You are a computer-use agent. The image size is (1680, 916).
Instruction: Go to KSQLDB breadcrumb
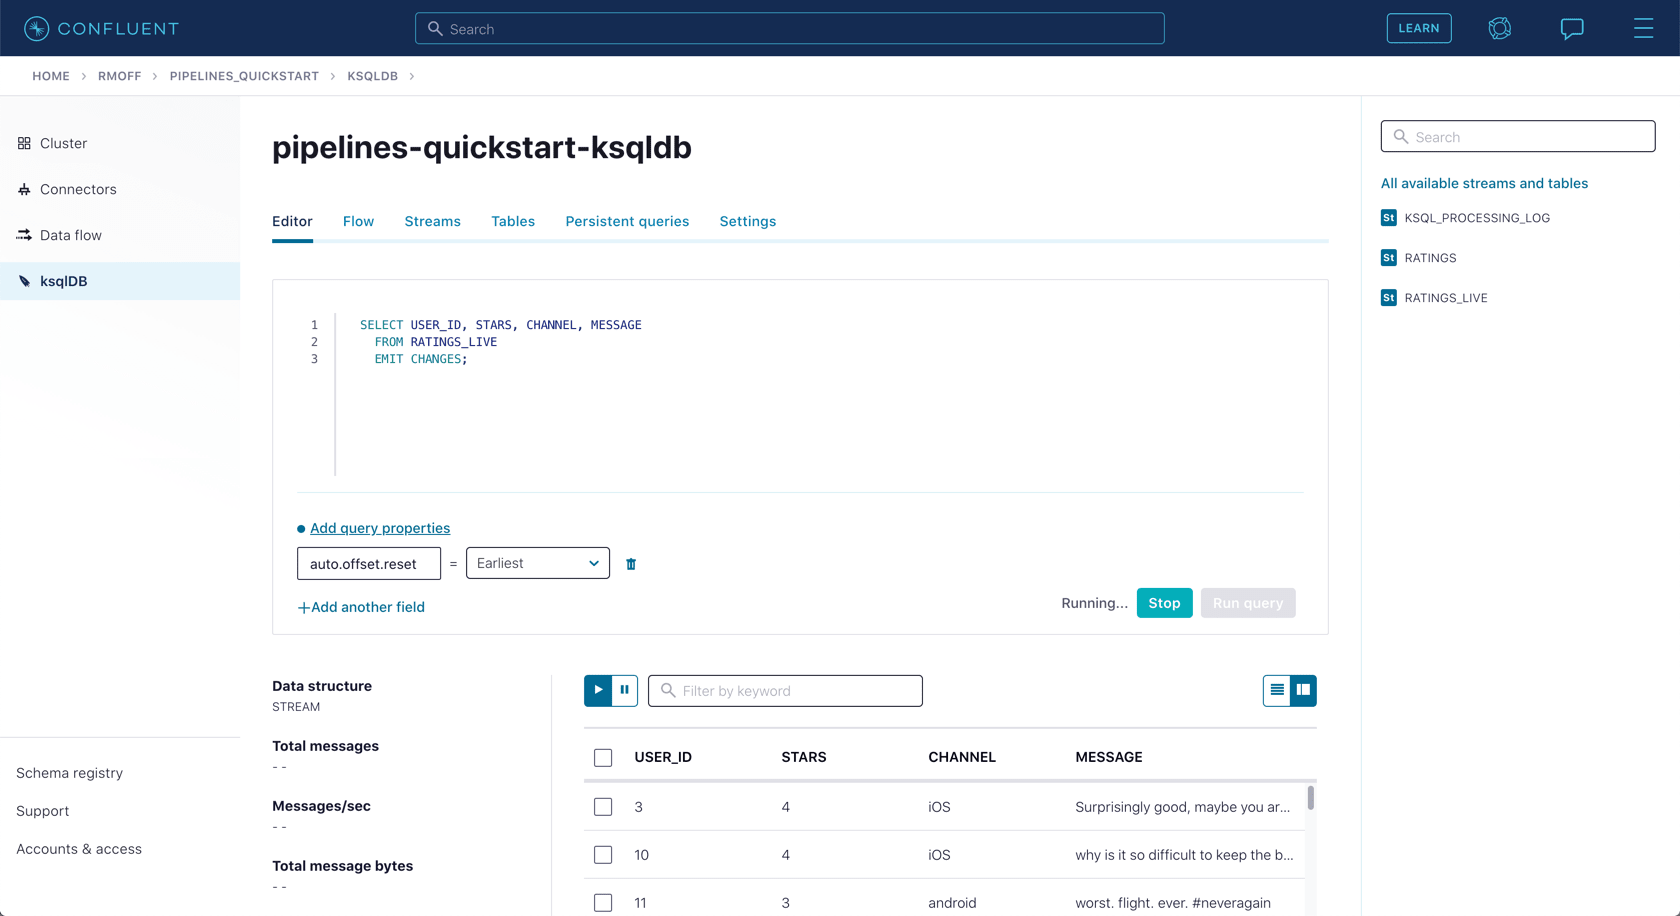373,76
